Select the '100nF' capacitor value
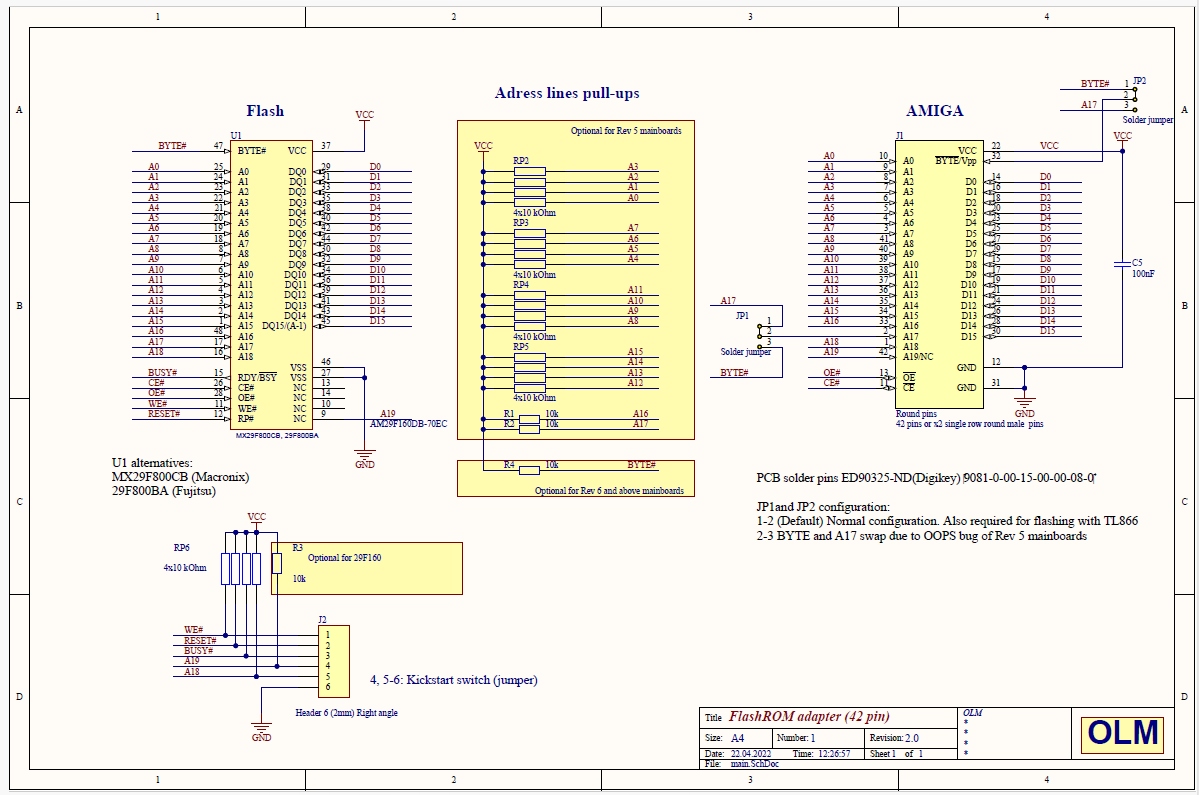The width and height of the screenshot is (1199, 795). (x=1143, y=274)
